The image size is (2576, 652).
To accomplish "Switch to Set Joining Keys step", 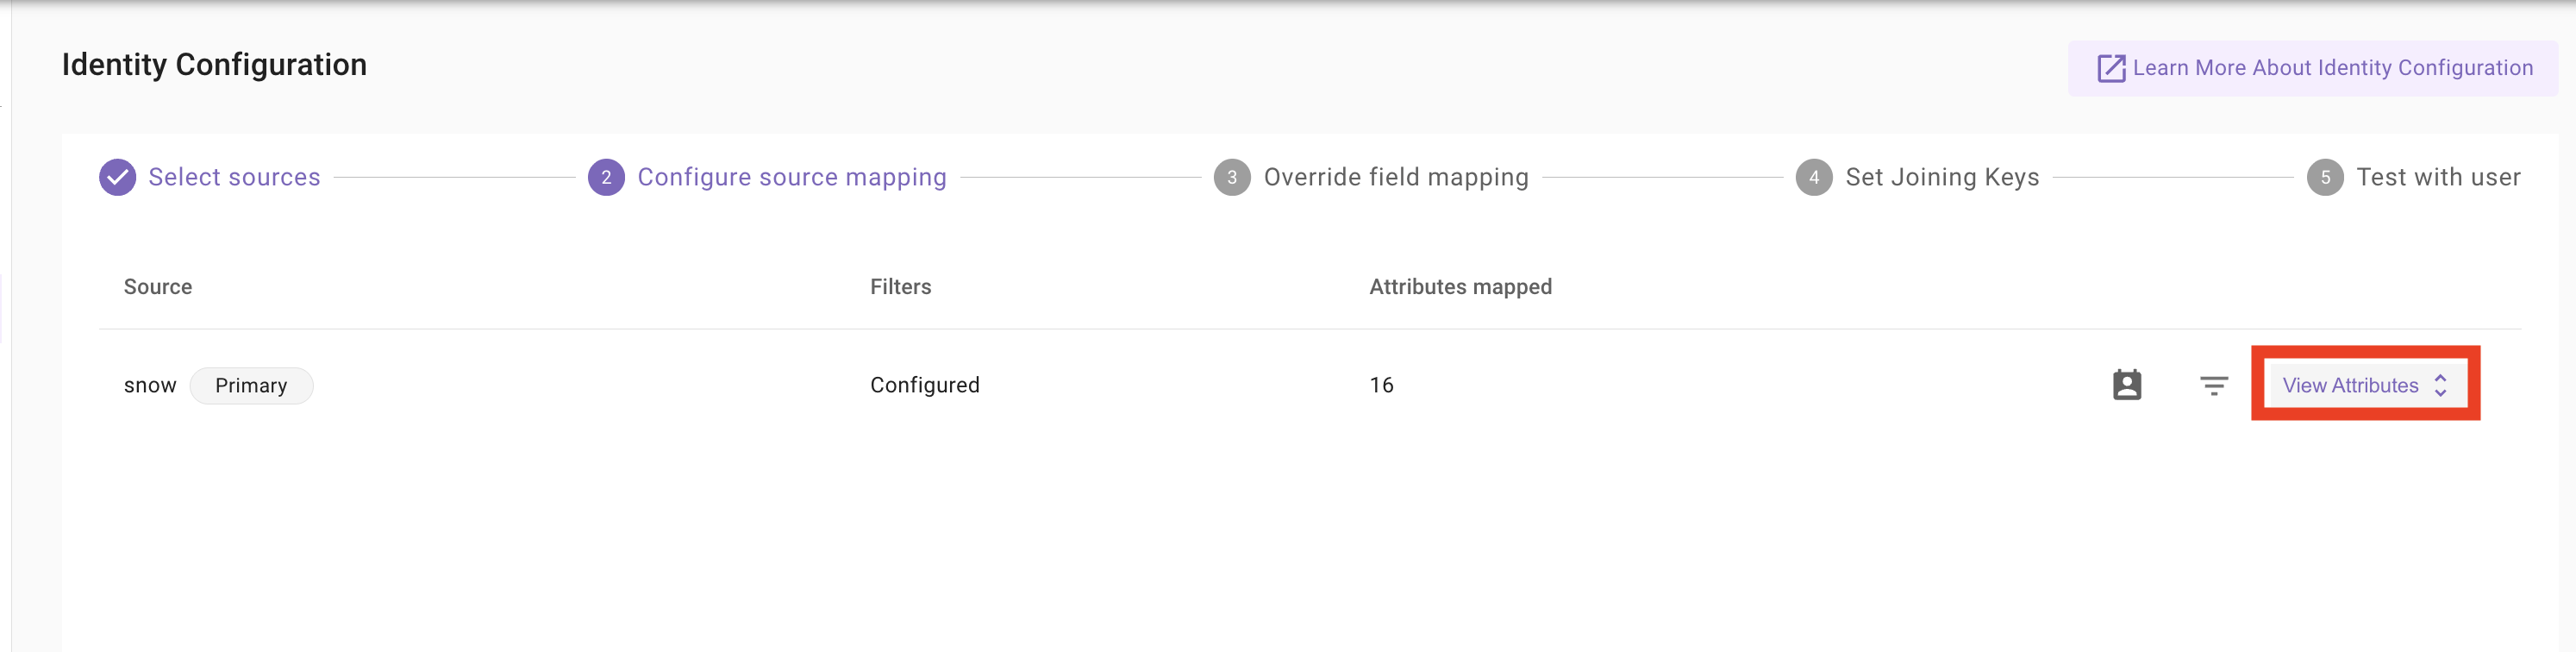I will [x=1942, y=177].
